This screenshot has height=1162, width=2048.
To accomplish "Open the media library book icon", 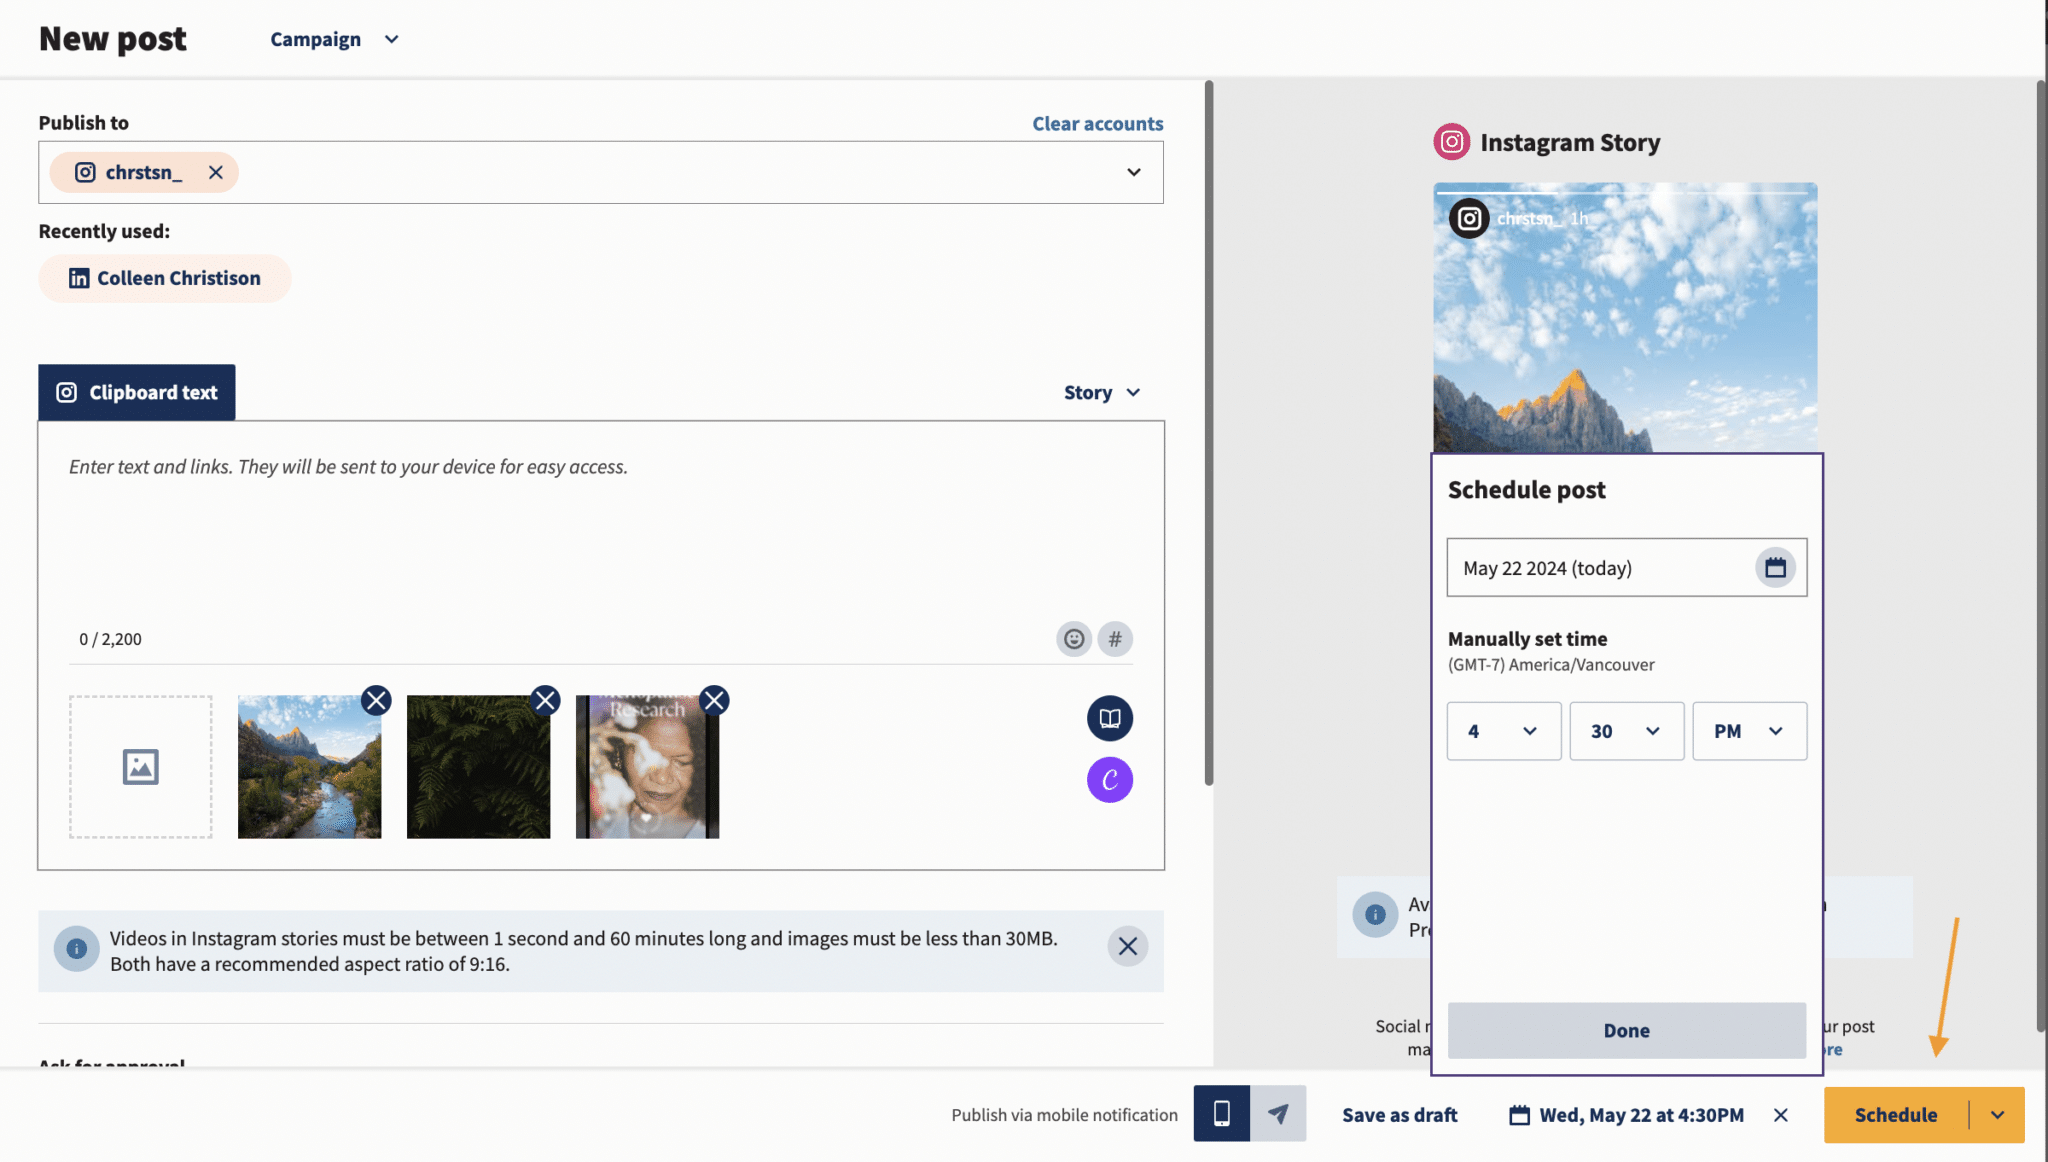I will pos(1110,718).
